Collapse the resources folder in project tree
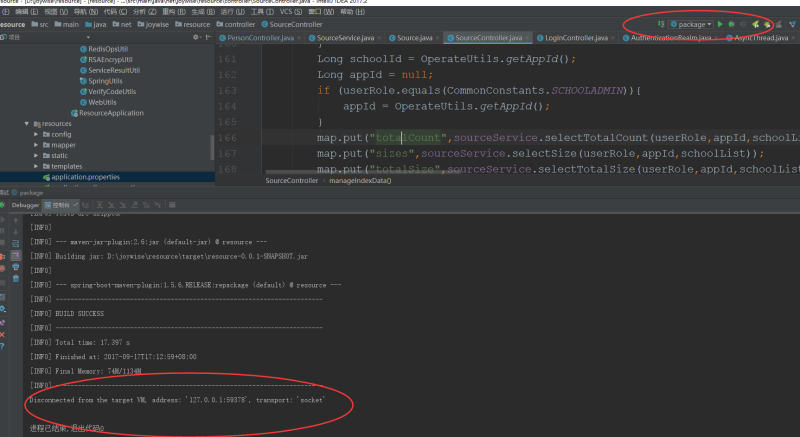800x437 pixels. coord(27,123)
